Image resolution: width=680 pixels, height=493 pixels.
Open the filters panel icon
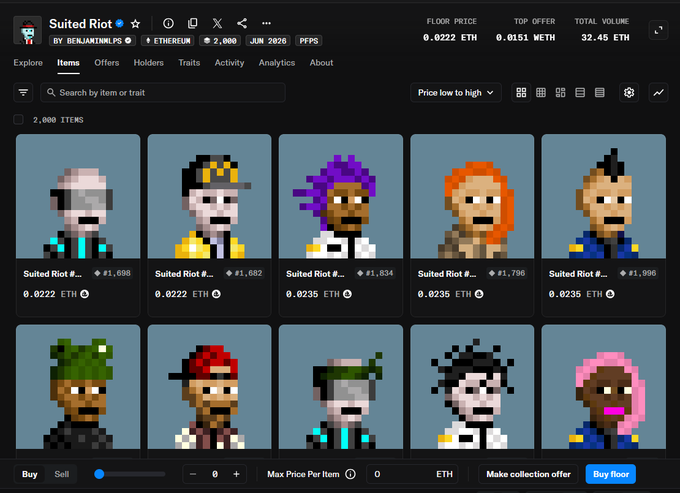tap(23, 92)
